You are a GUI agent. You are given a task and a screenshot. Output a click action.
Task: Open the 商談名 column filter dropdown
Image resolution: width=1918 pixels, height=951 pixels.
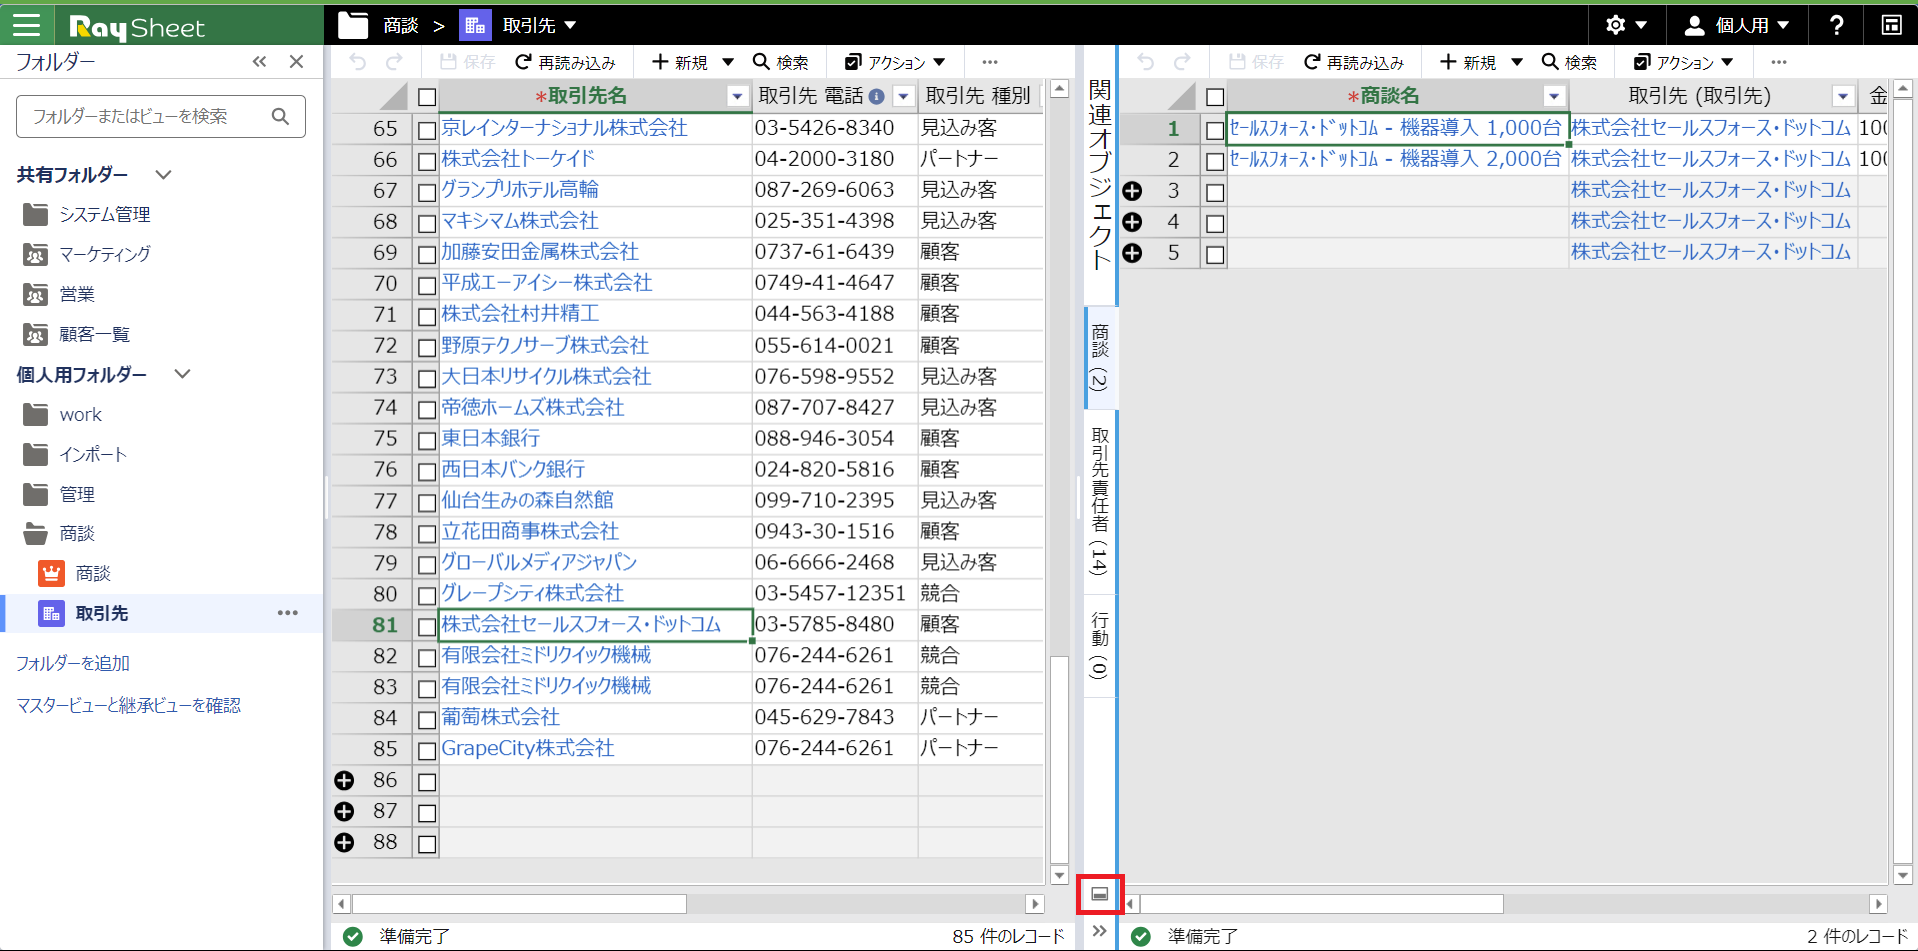coord(1553,97)
